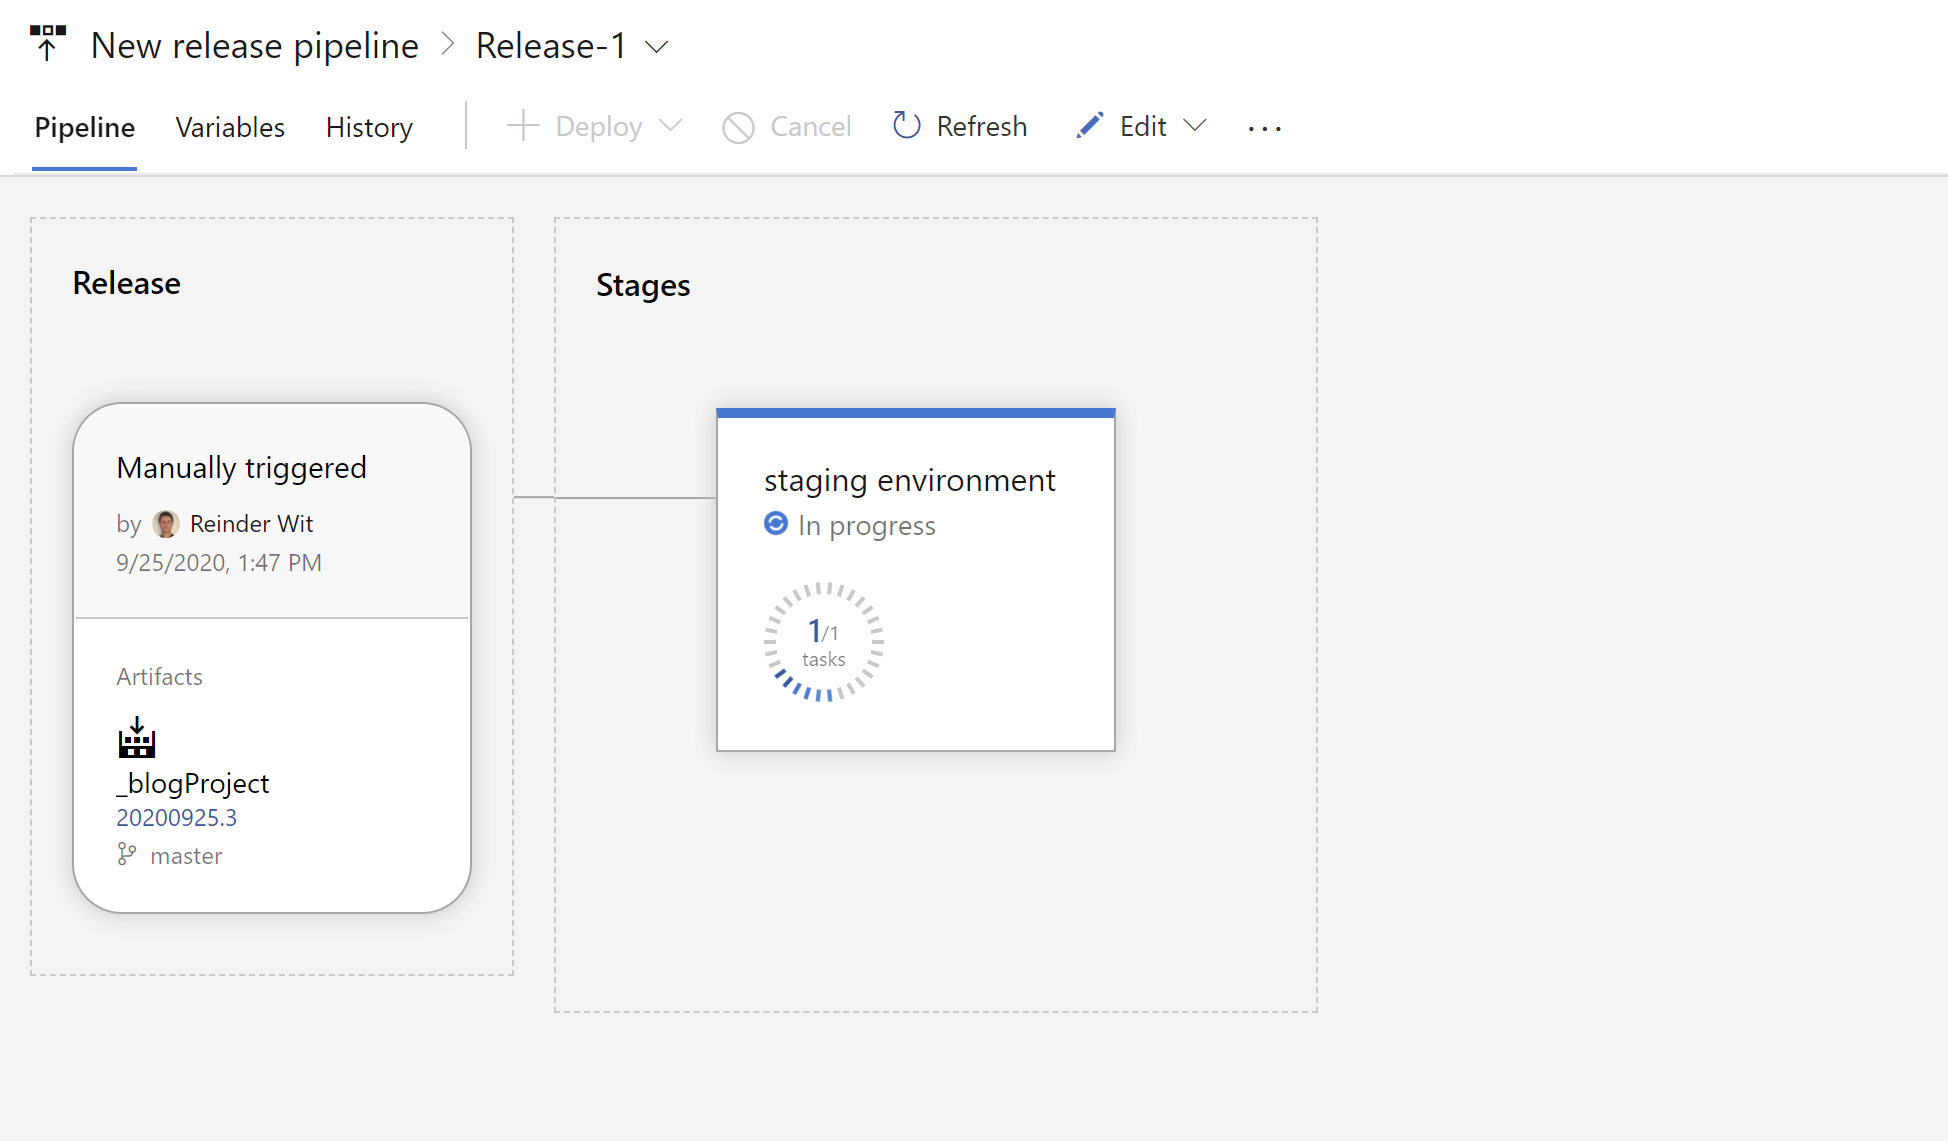Select the Pipeline tab

pyautogui.click(x=84, y=127)
